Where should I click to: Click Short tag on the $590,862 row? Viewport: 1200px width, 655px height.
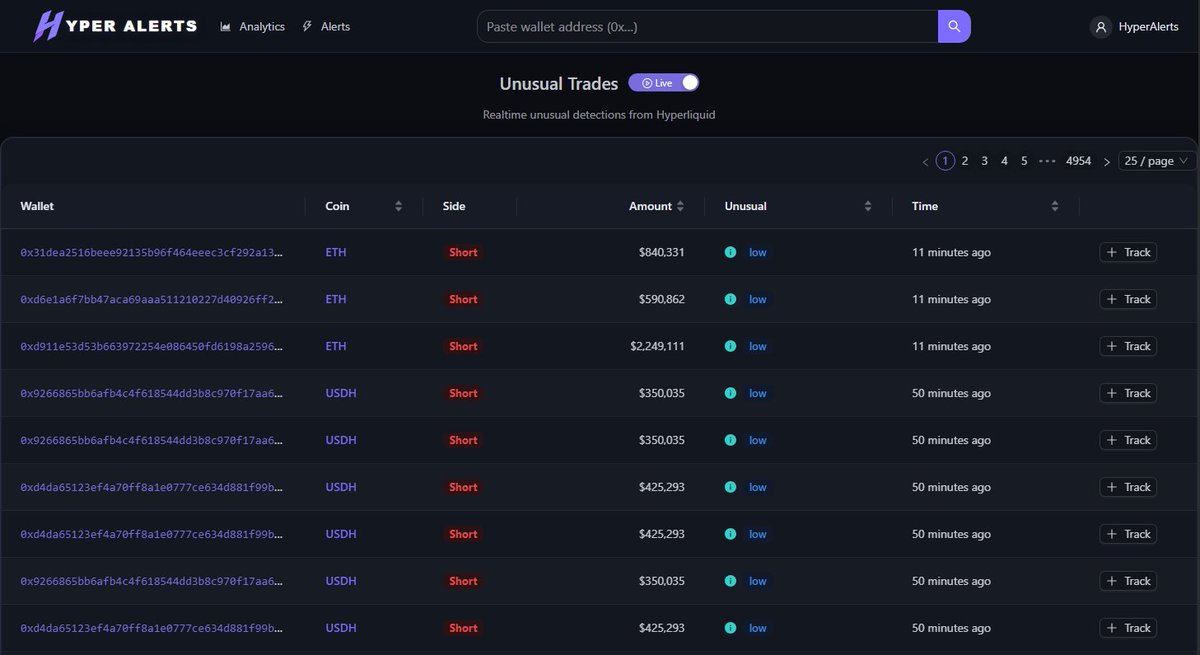pyautogui.click(x=463, y=299)
